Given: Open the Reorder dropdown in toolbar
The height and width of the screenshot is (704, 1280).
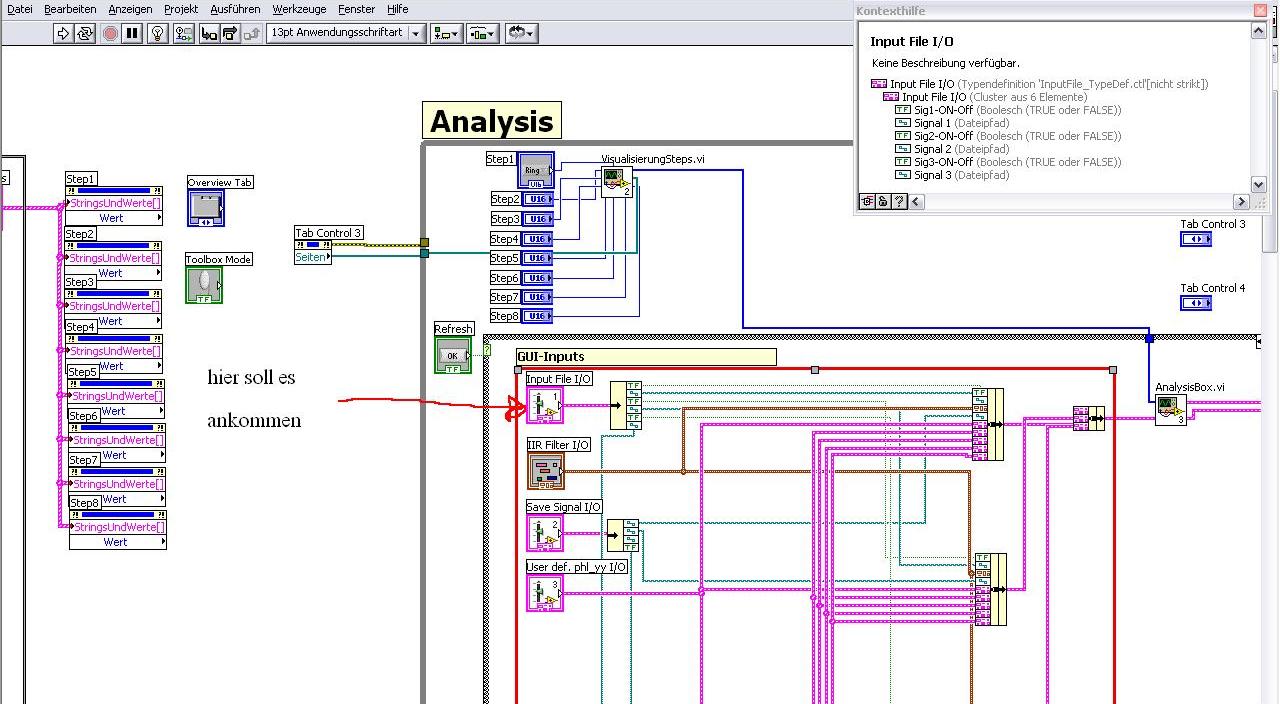Looking at the screenshot, I should 521,33.
